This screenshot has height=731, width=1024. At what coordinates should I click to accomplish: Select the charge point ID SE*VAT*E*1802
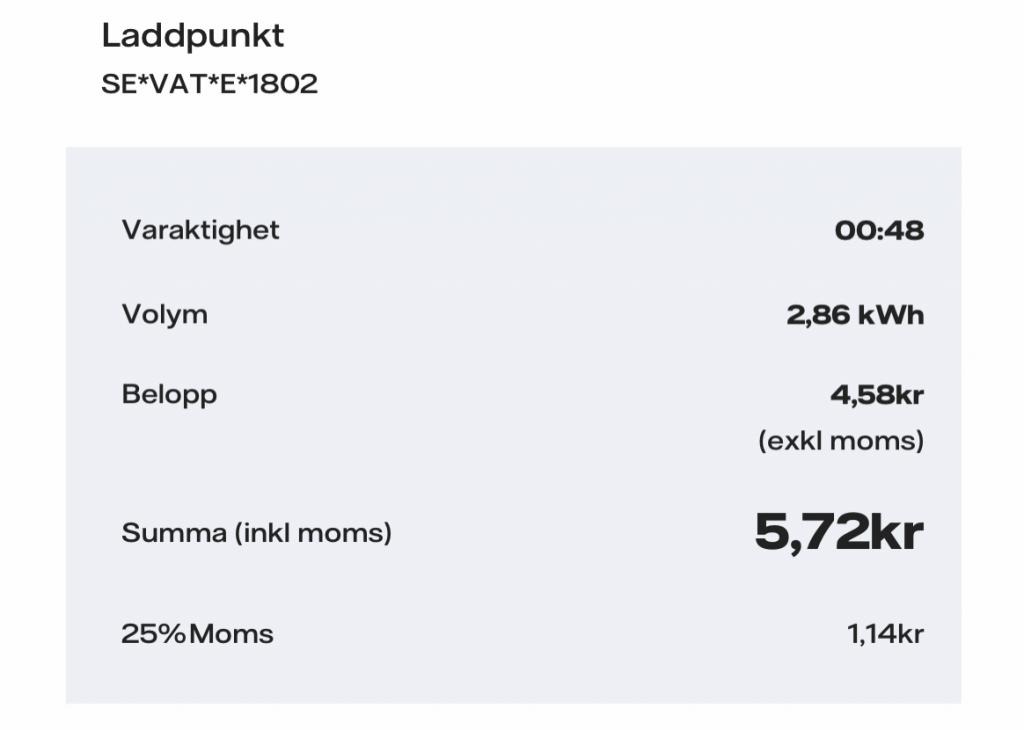click(210, 84)
